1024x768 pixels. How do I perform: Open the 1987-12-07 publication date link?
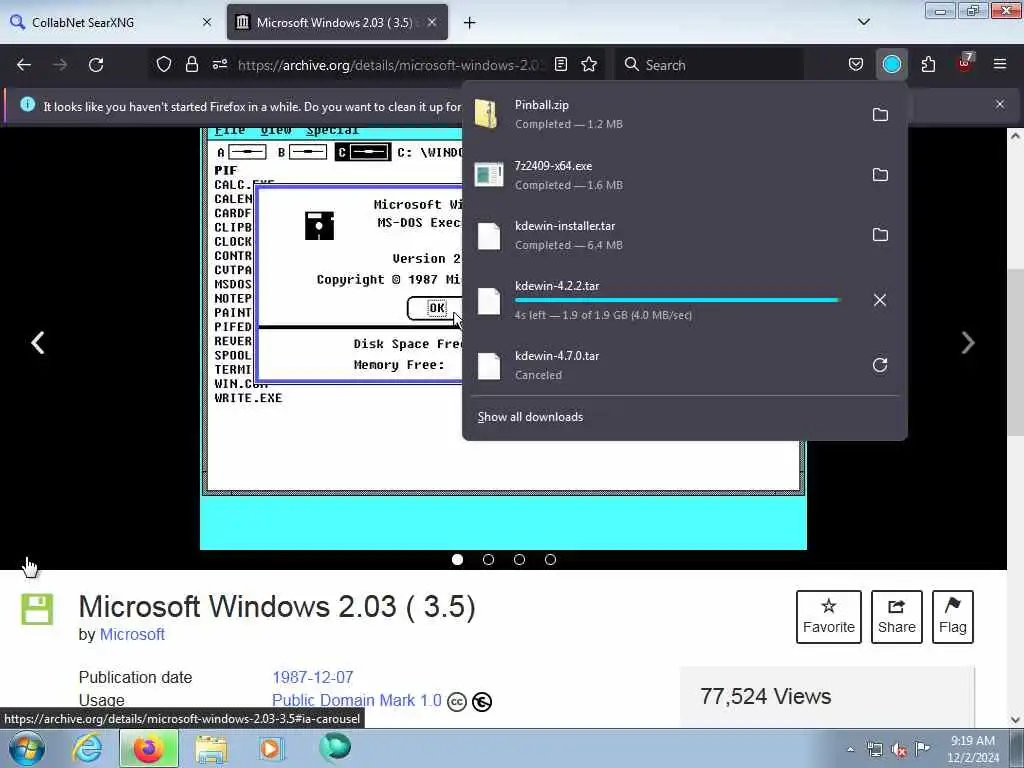[x=313, y=677]
